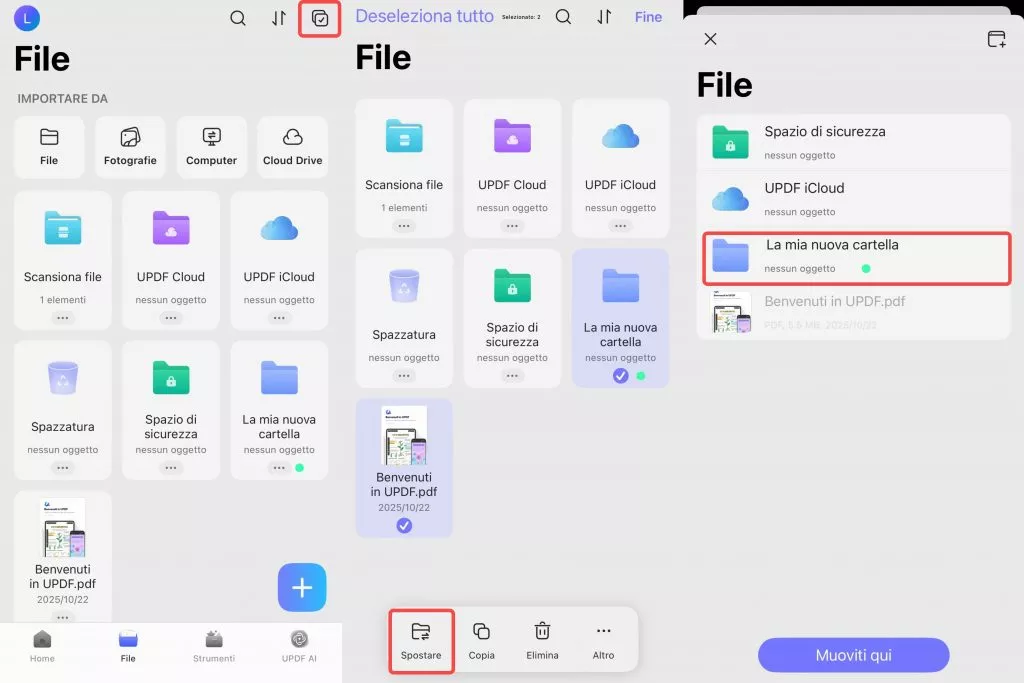Deselect the checkmark on La mia nuova cartella

(621, 377)
